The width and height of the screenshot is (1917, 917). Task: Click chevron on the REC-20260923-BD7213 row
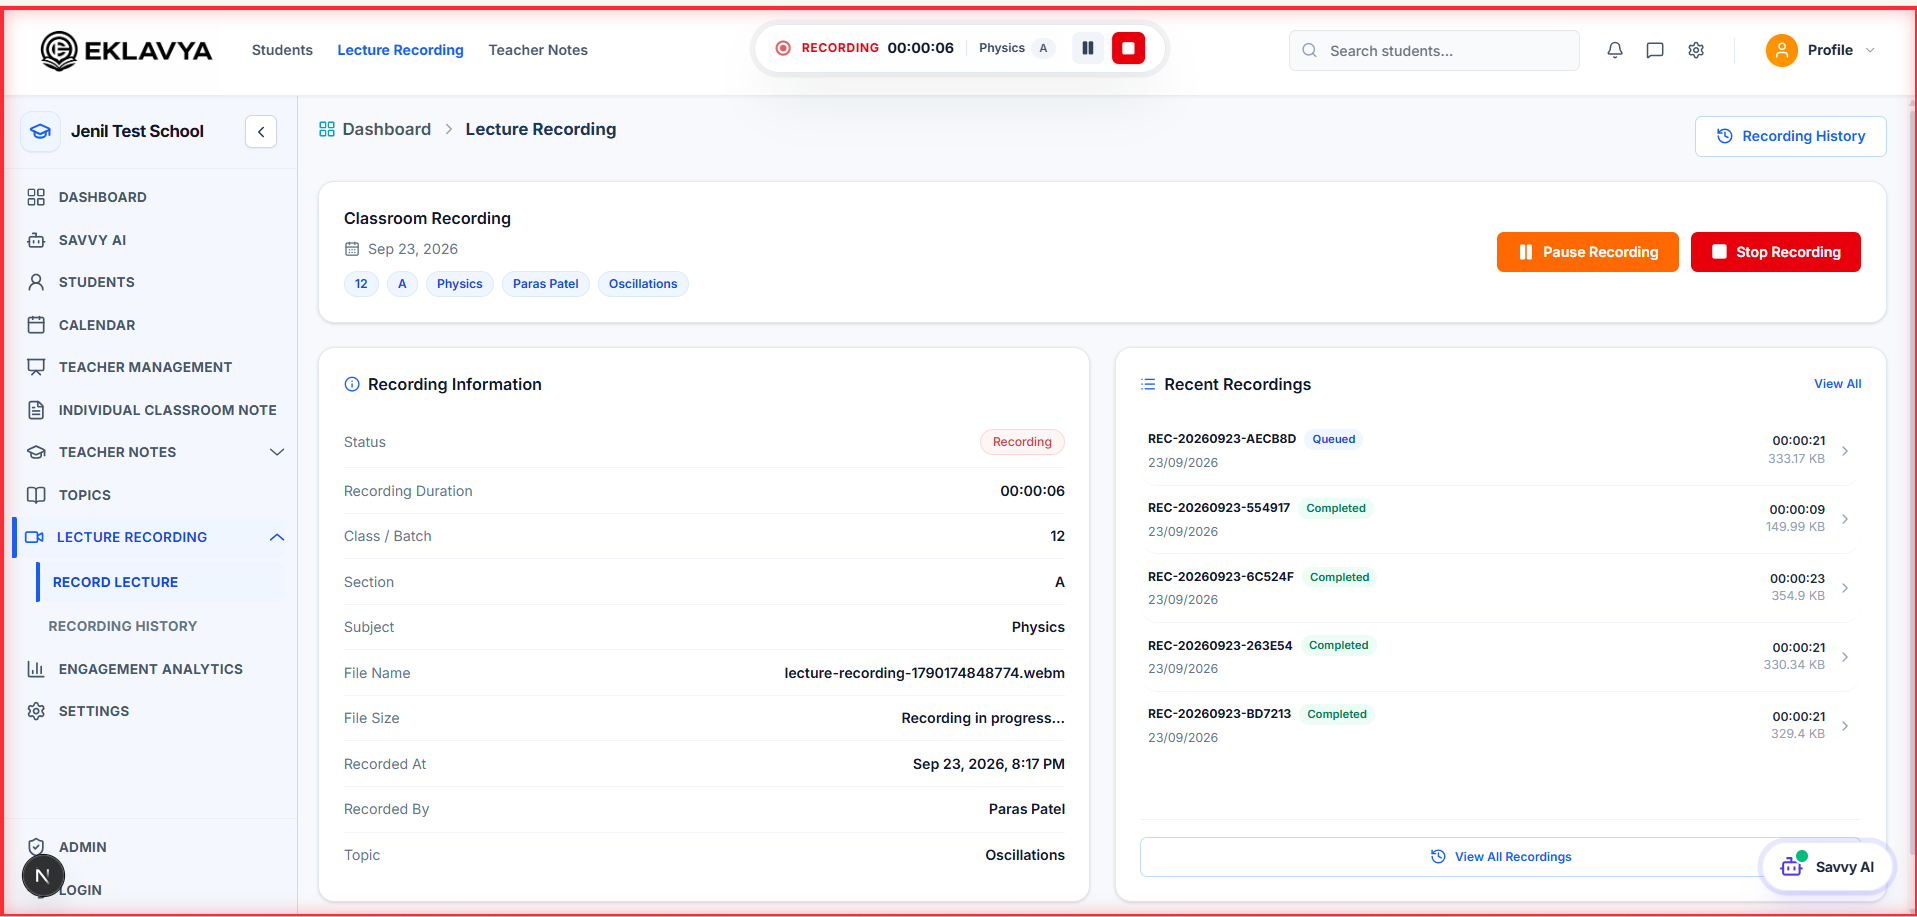[x=1845, y=726]
